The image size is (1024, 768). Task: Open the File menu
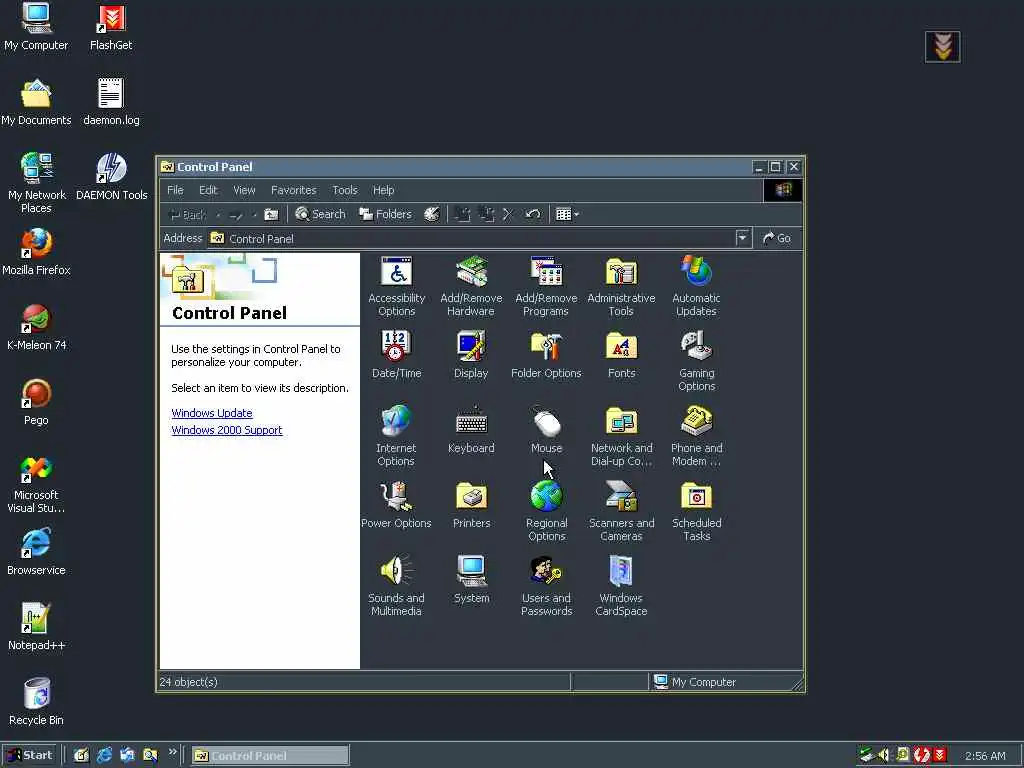(x=175, y=190)
